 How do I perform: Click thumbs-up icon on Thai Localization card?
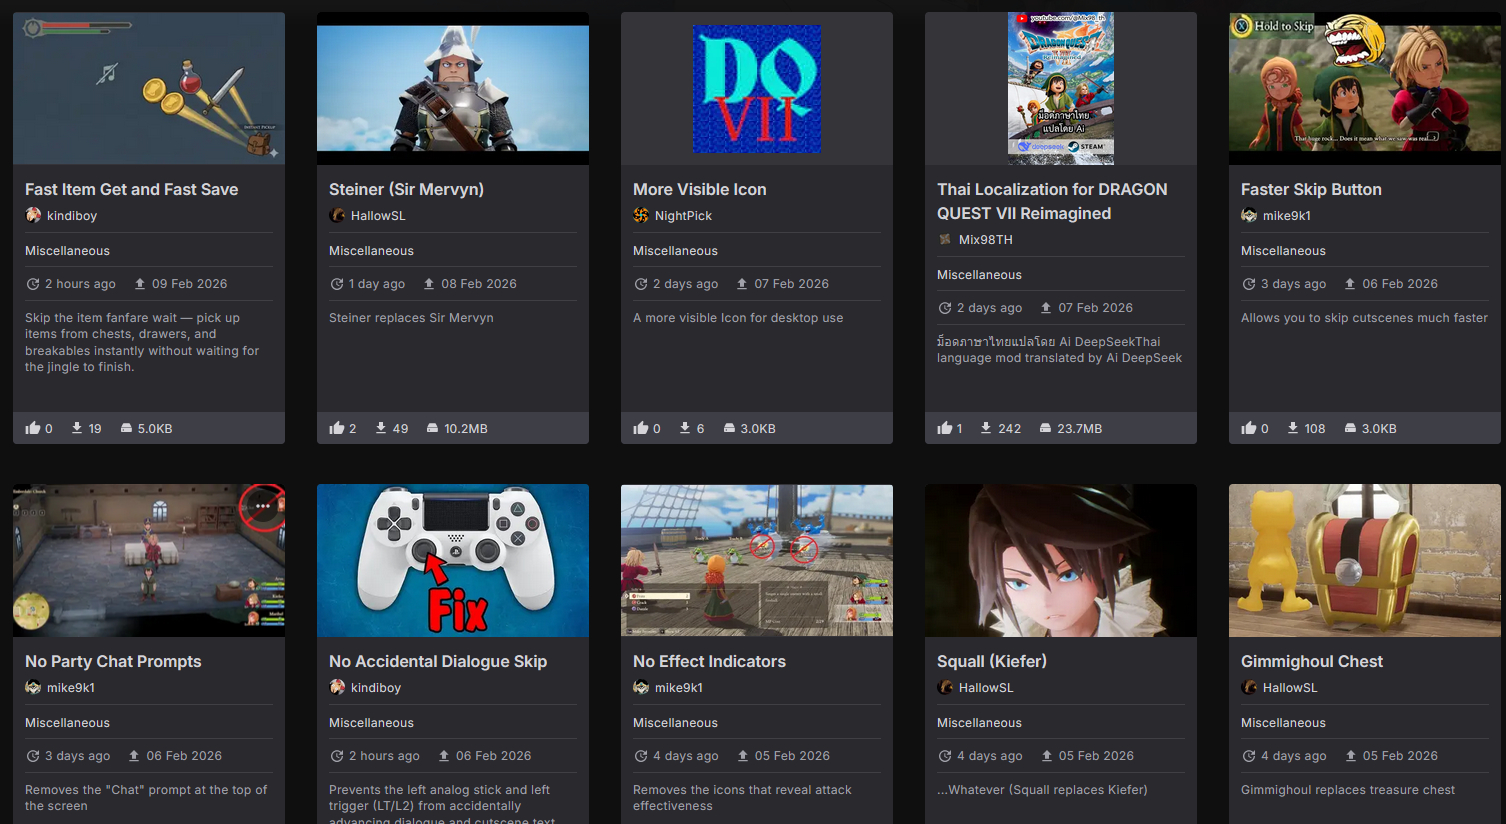click(945, 428)
